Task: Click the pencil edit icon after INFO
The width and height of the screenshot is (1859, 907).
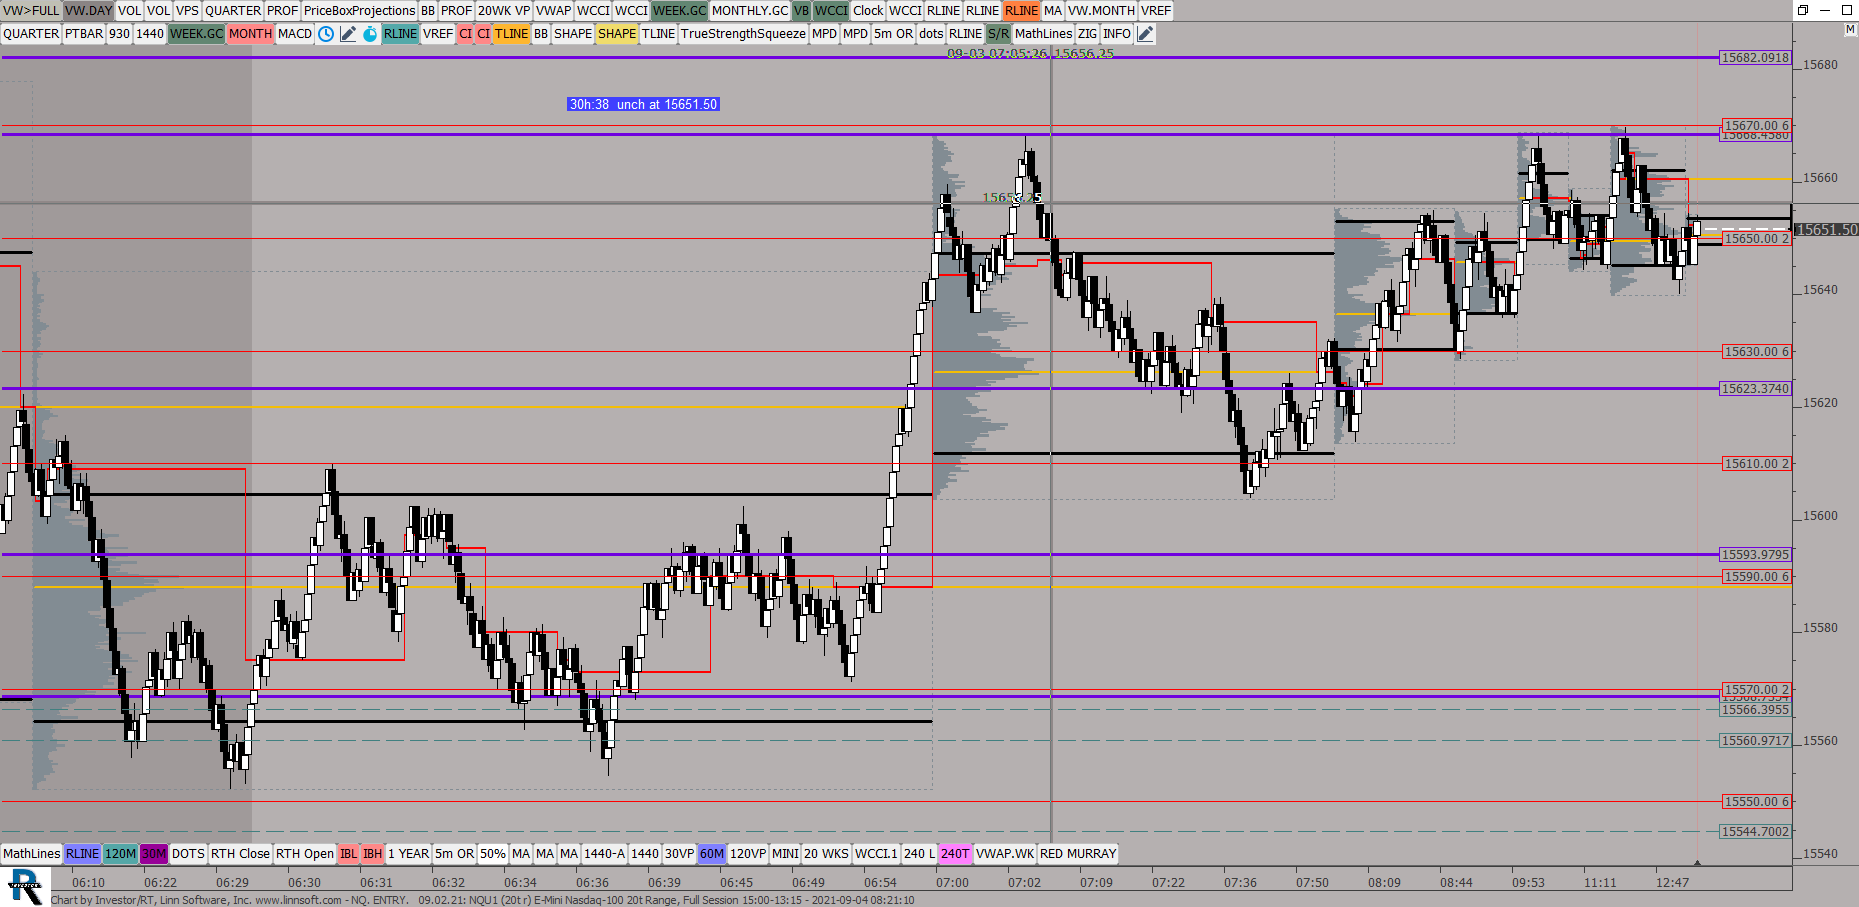Action: 1146,34
